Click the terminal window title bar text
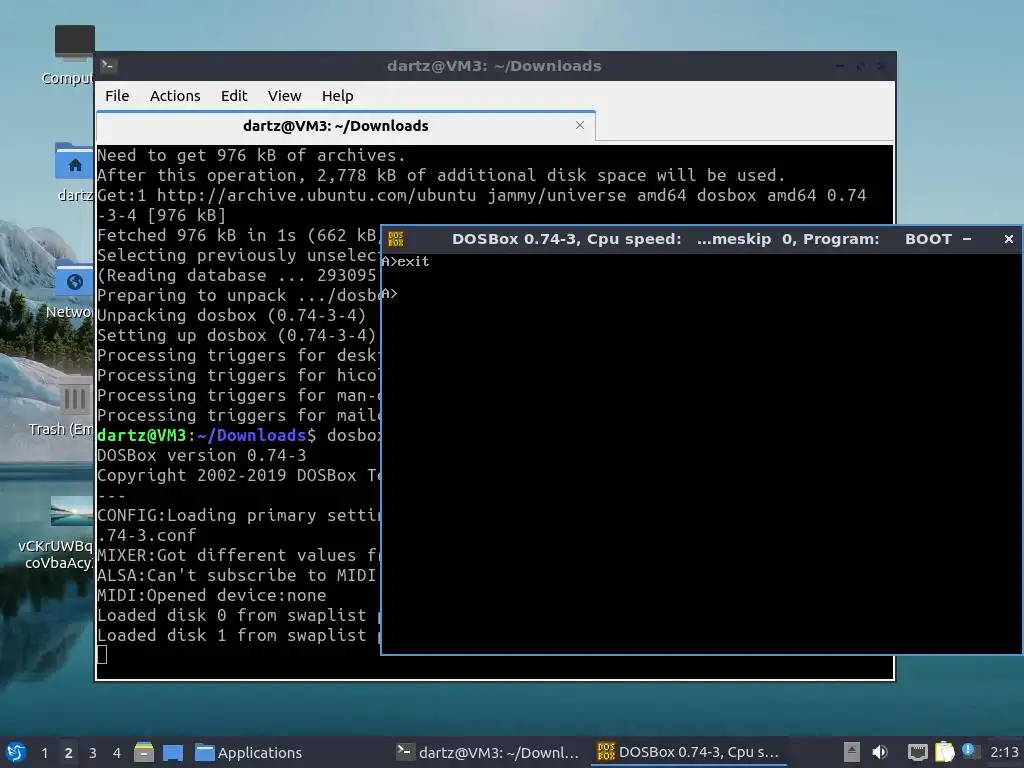This screenshot has width=1024, height=768. (494, 66)
